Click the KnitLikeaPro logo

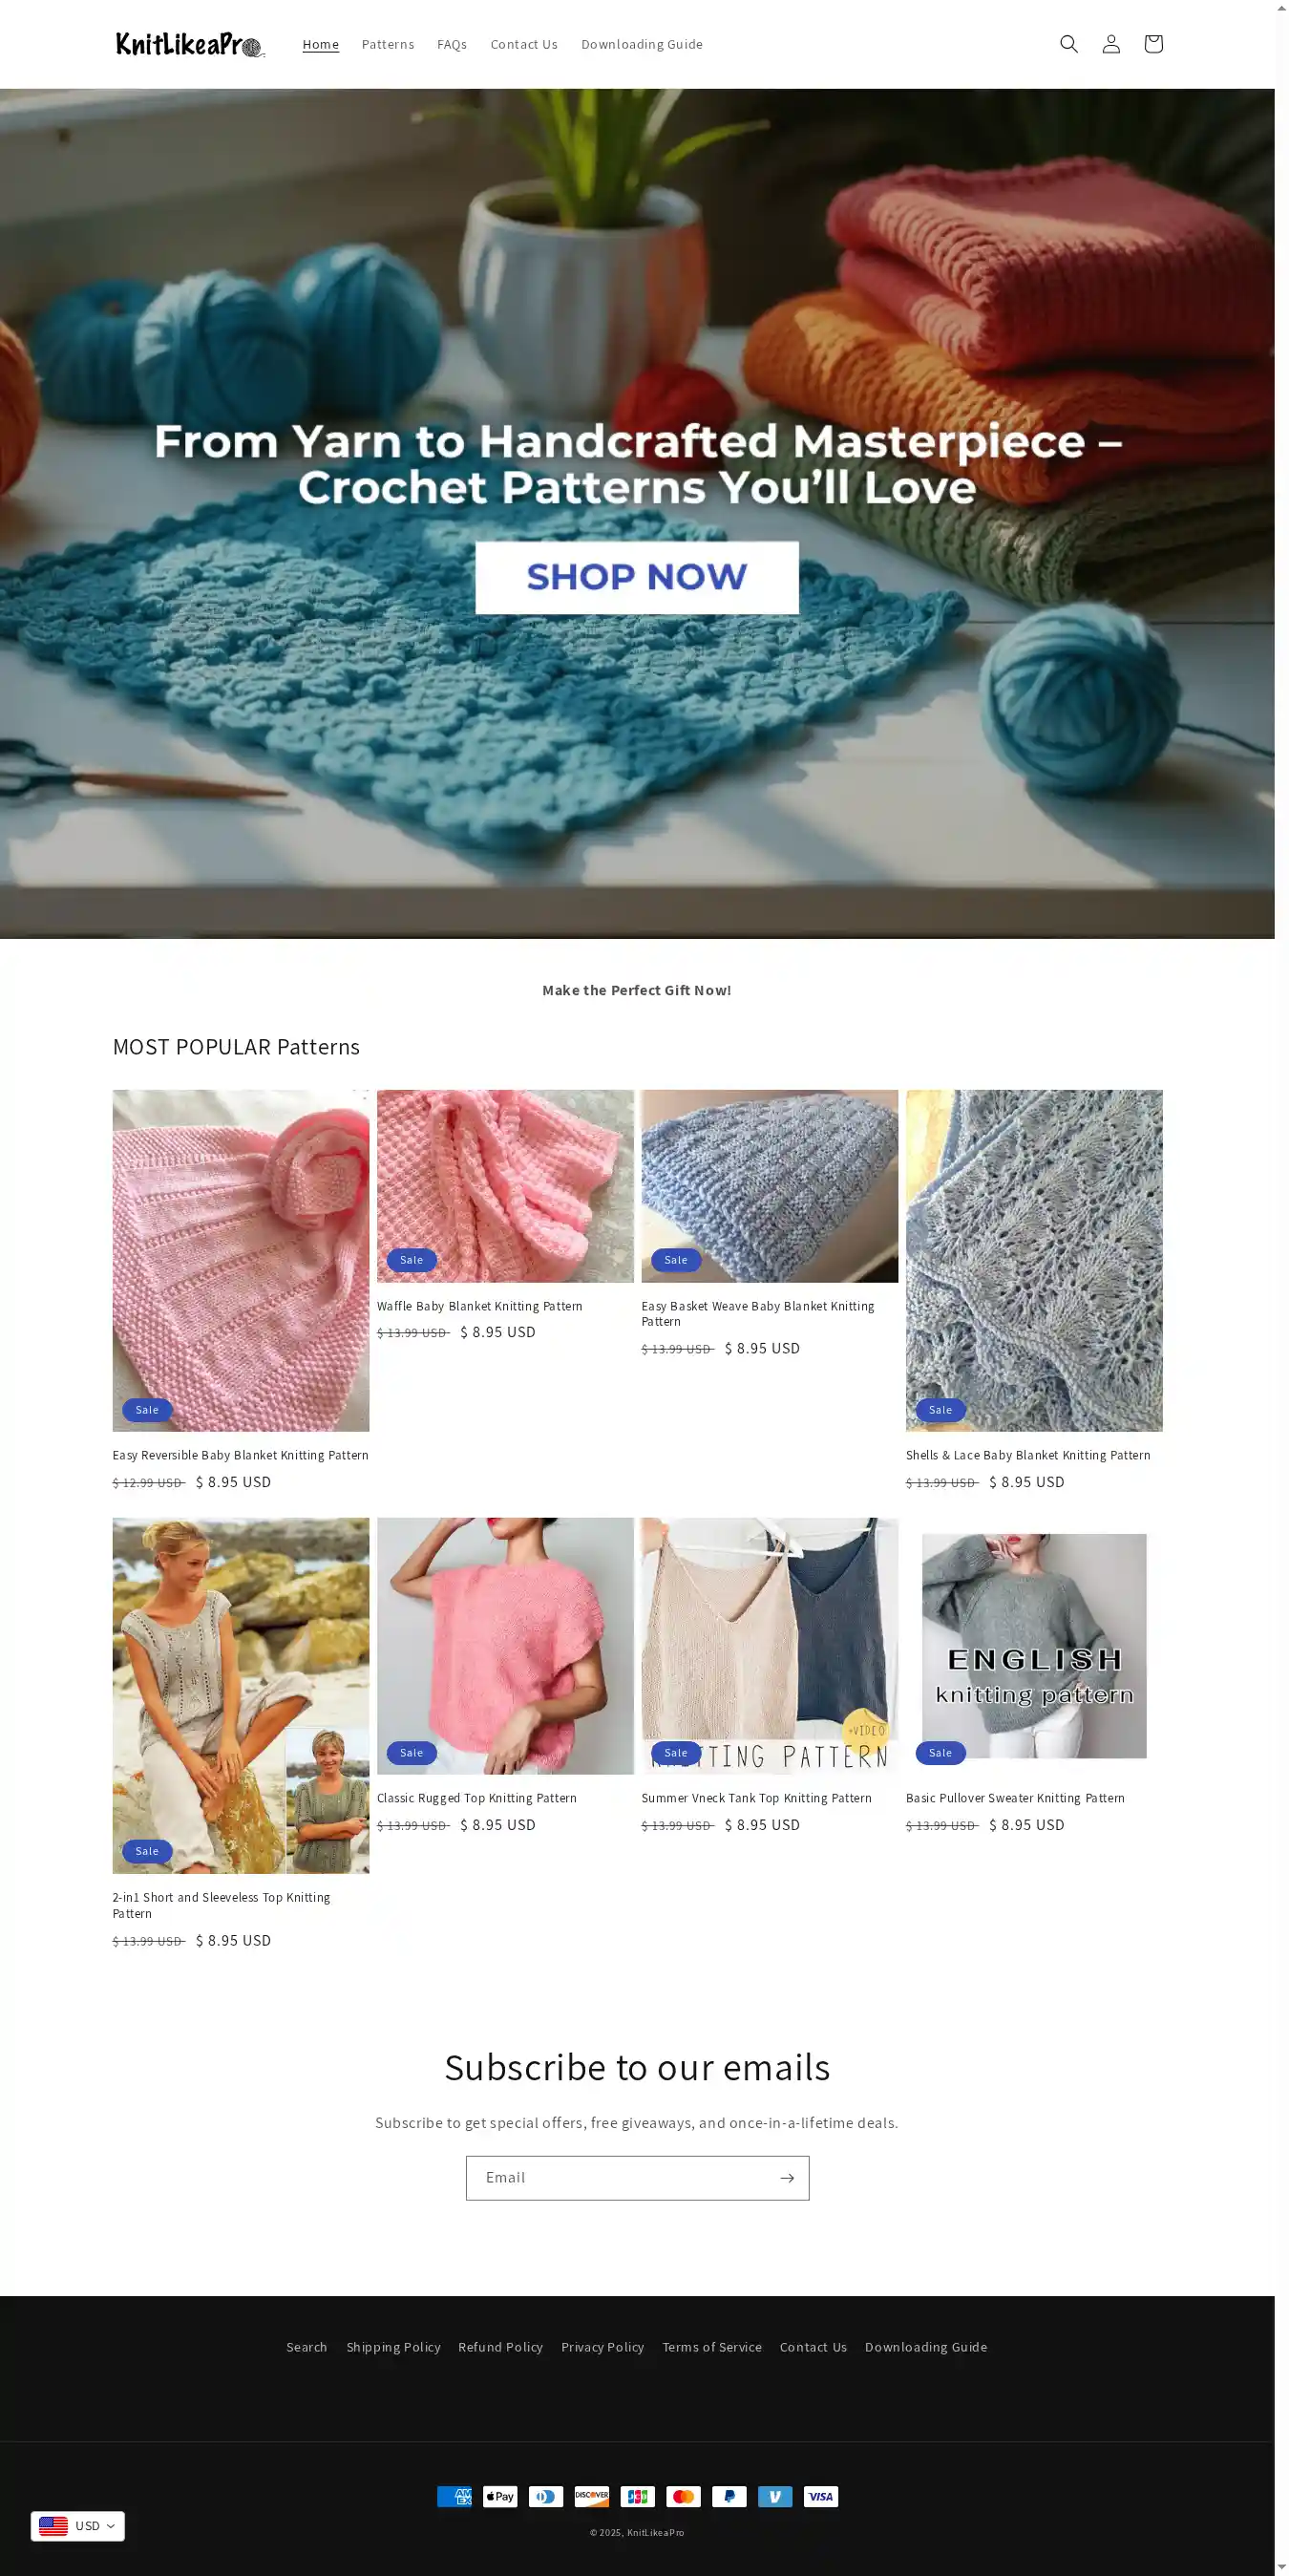click(x=189, y=44)
